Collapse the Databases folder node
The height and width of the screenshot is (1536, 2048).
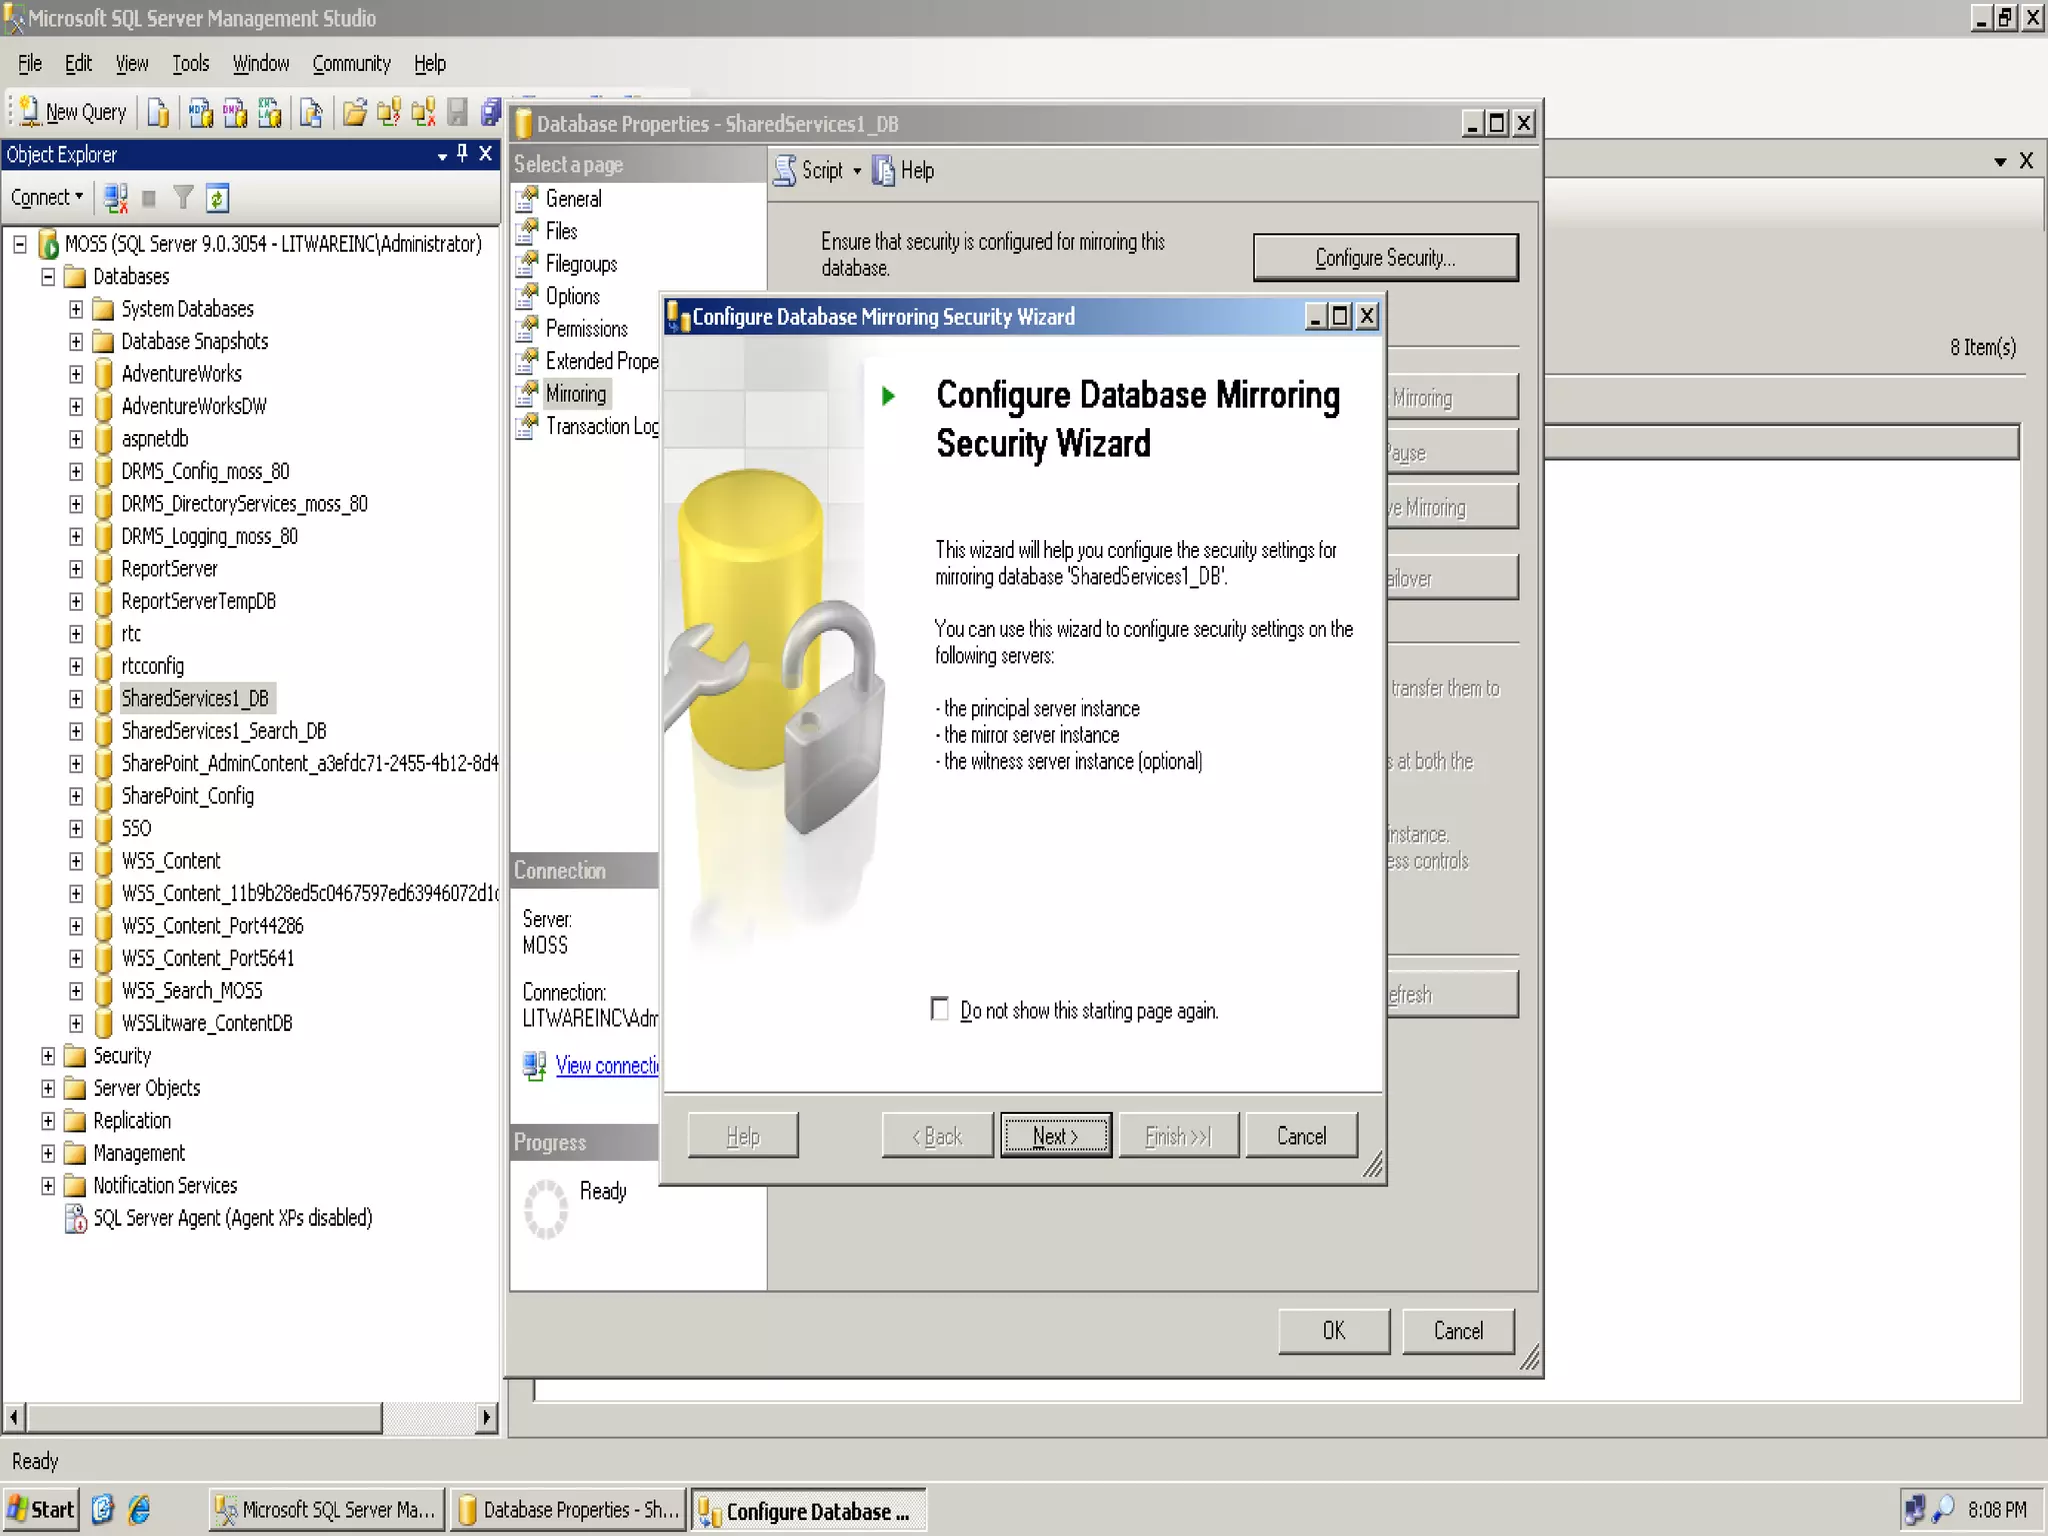tap(48, 277)
